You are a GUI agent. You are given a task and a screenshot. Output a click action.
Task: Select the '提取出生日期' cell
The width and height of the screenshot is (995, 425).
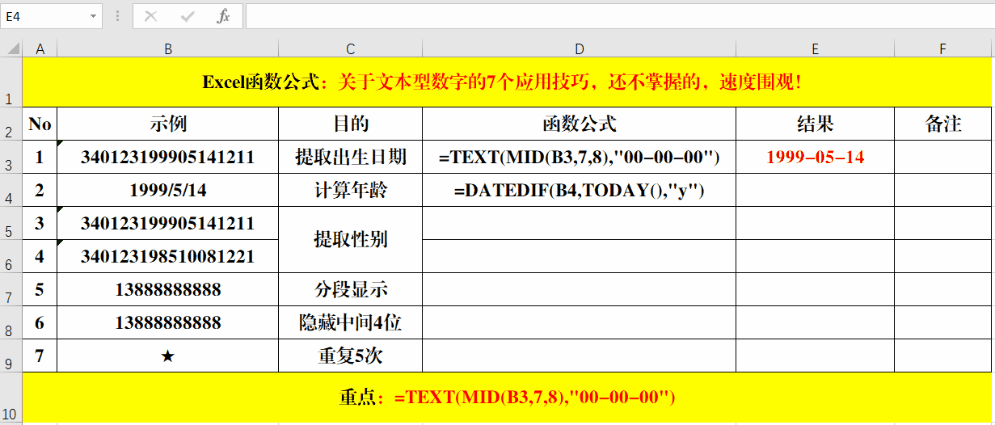[x=350, y=157]
